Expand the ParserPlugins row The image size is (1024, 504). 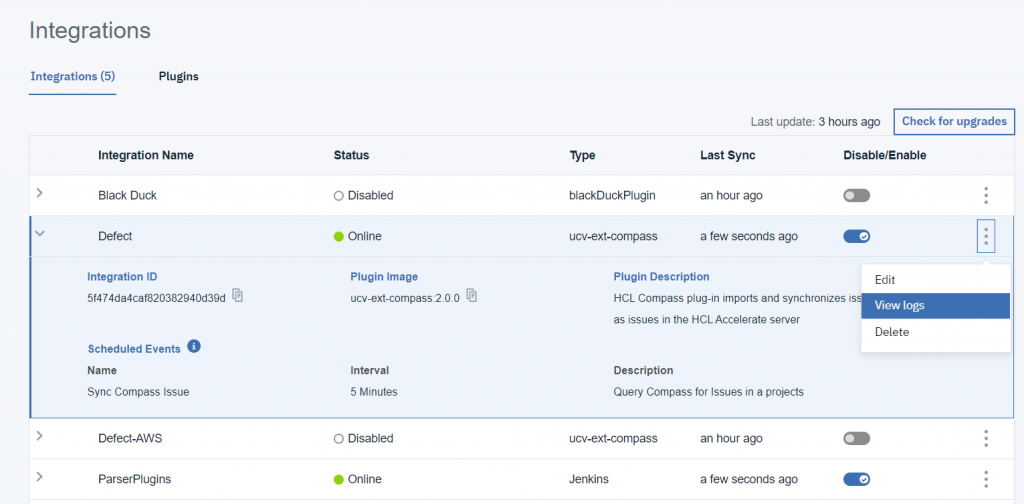pyautogui.click(x=40, y=477)
